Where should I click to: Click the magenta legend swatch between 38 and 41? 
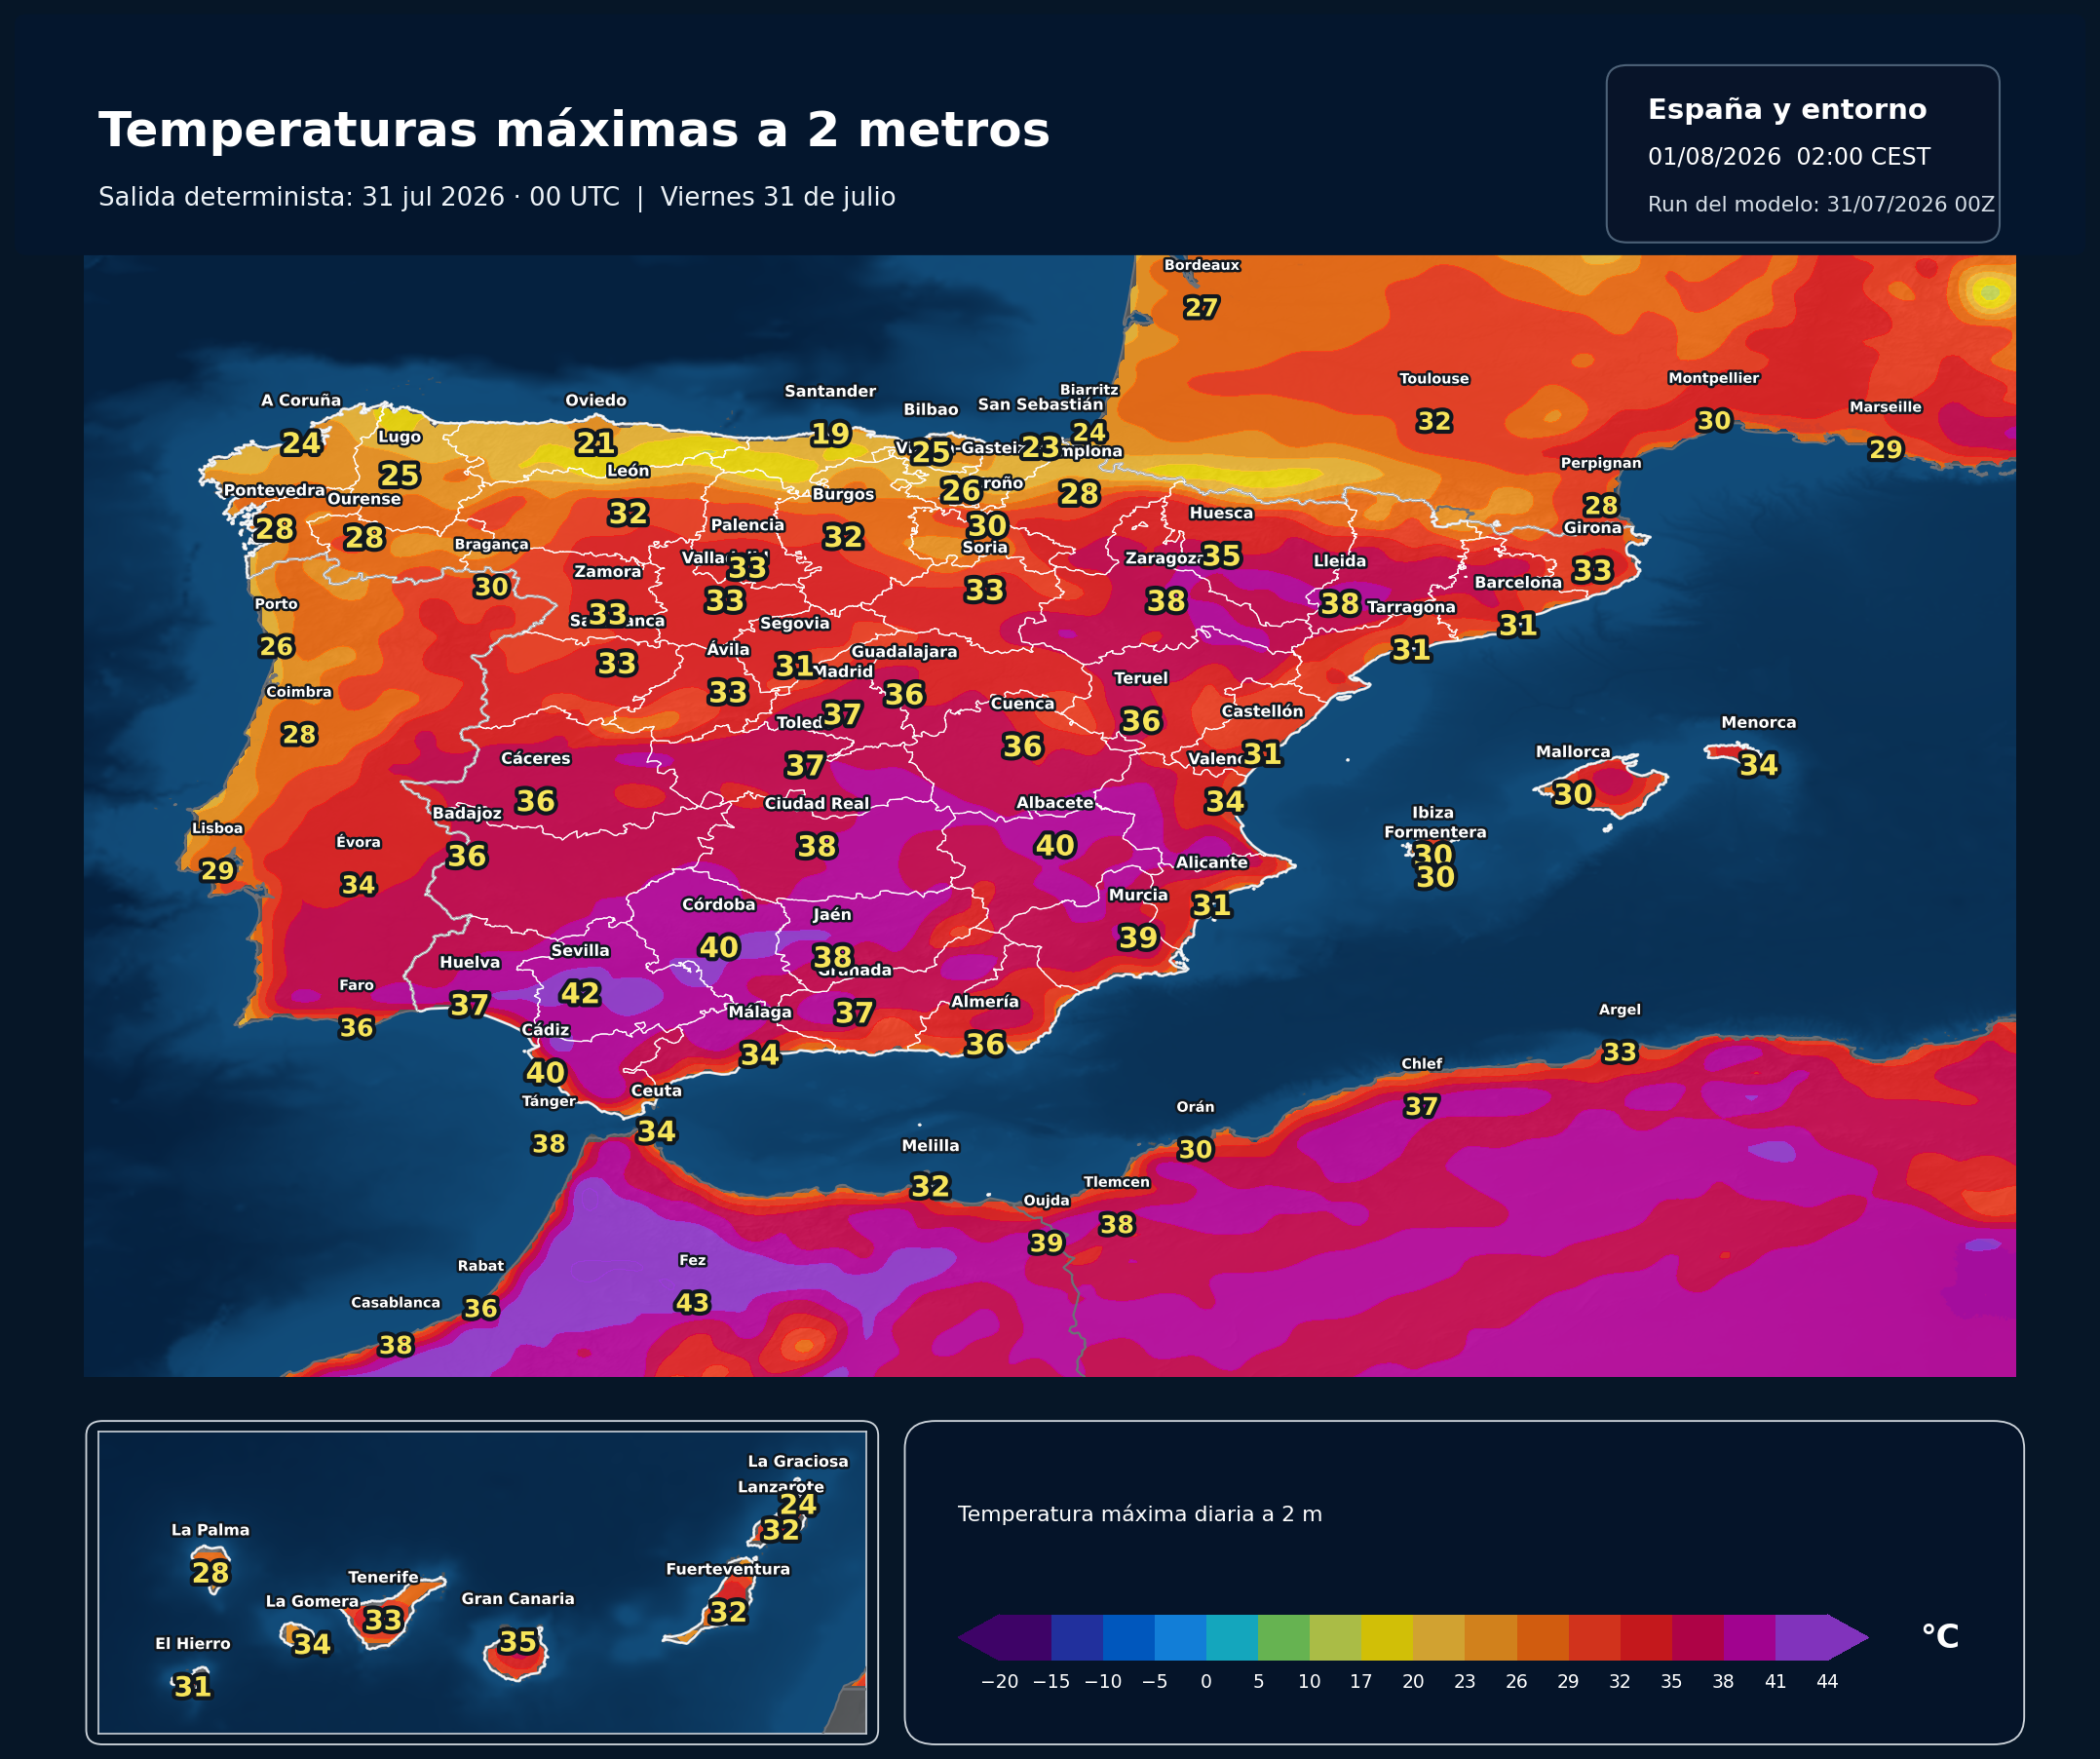click(x=1749, y=1637)
